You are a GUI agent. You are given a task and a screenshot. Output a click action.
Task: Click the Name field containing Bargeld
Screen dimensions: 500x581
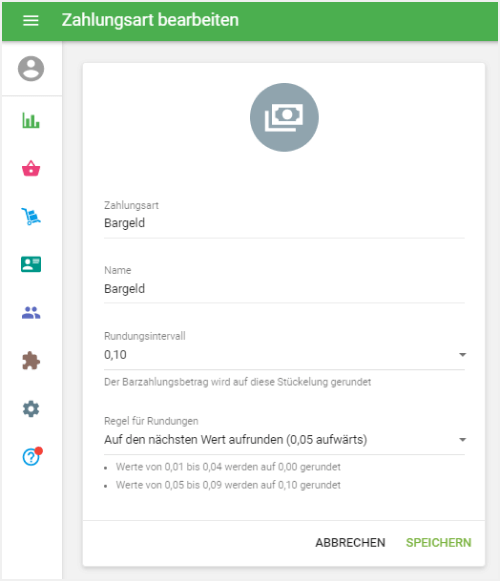click(x=284, y=289)
